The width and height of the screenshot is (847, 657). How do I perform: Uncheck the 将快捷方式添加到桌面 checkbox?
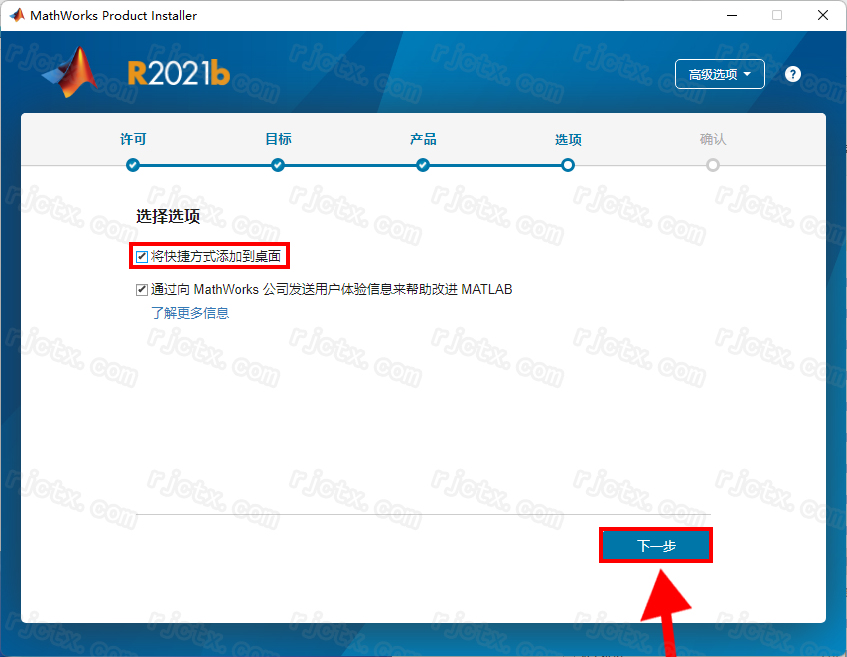click(142, 257)
